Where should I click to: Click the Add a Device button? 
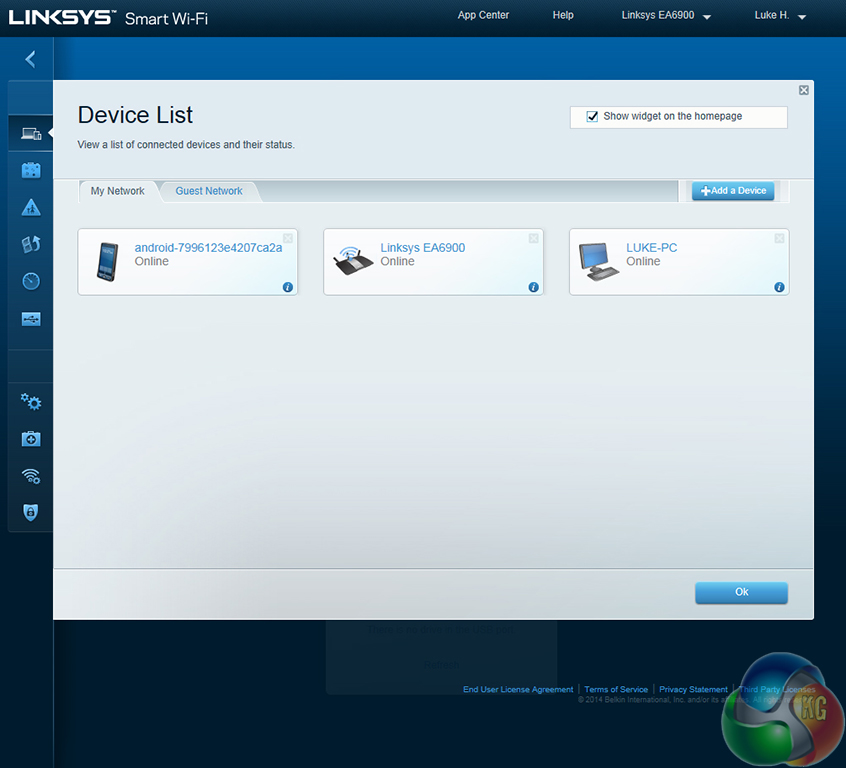pyautogui.click(x=733, y=191)
